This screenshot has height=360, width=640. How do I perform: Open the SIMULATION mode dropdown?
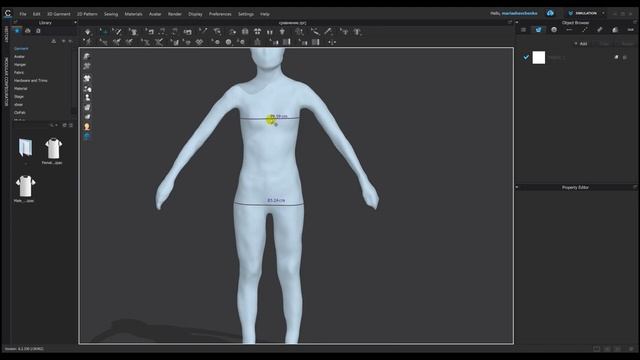603,13
